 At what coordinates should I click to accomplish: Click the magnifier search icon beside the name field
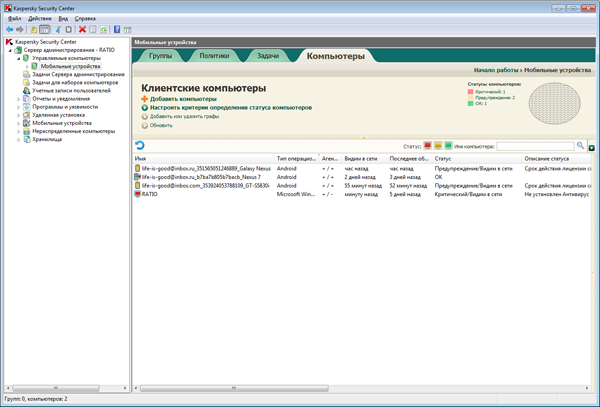pyautogui.click(x=580, y=146)
